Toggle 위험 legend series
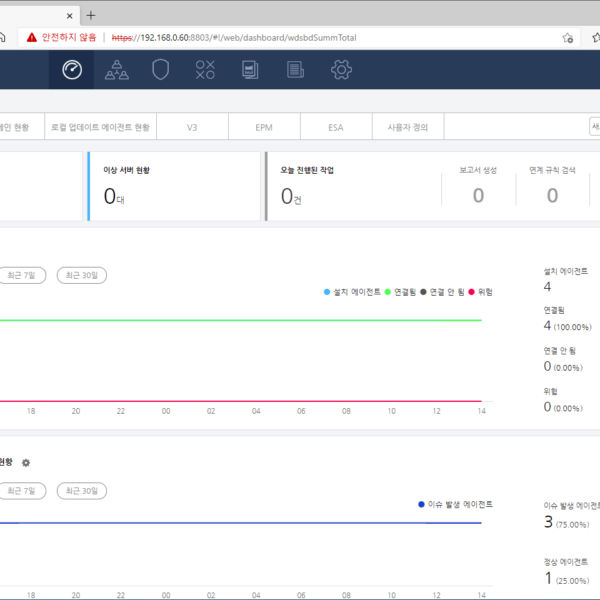Screen dimensions: 600x600 pos(481,292)
